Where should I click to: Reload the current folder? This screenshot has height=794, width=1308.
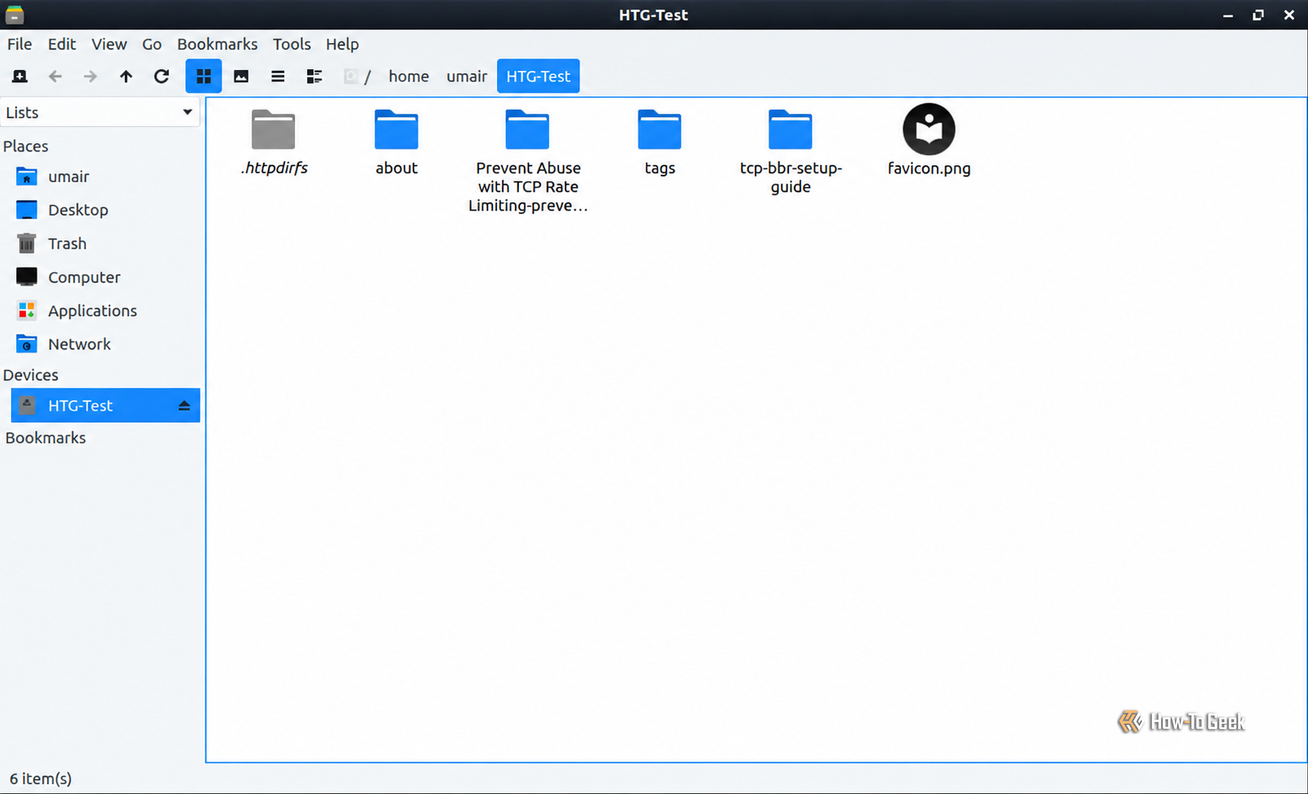(161, 76)
